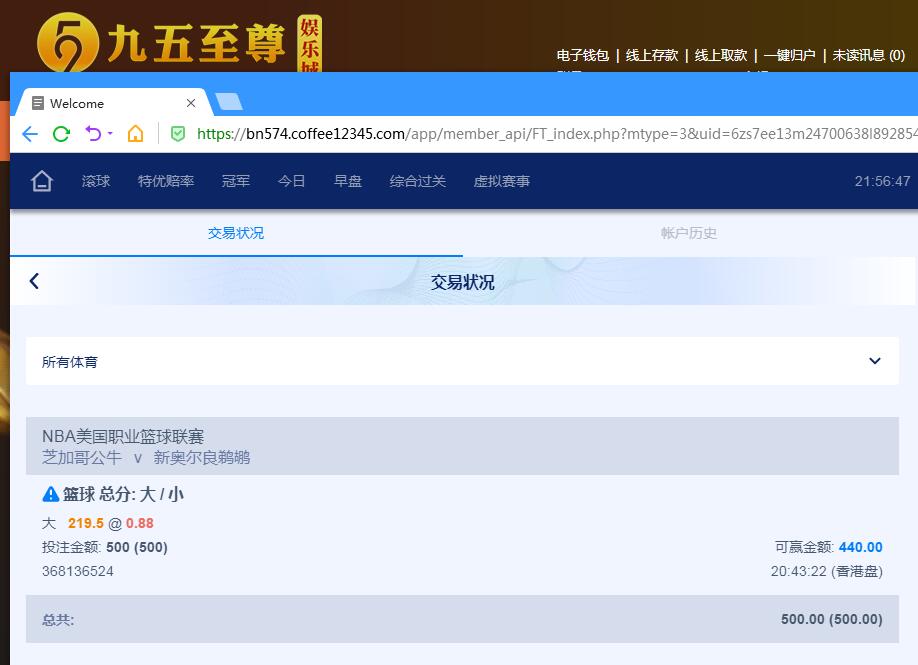Screen dimensions: 918x665
Task: Select the 交易状况 tab
Action: tap(236, 233)
